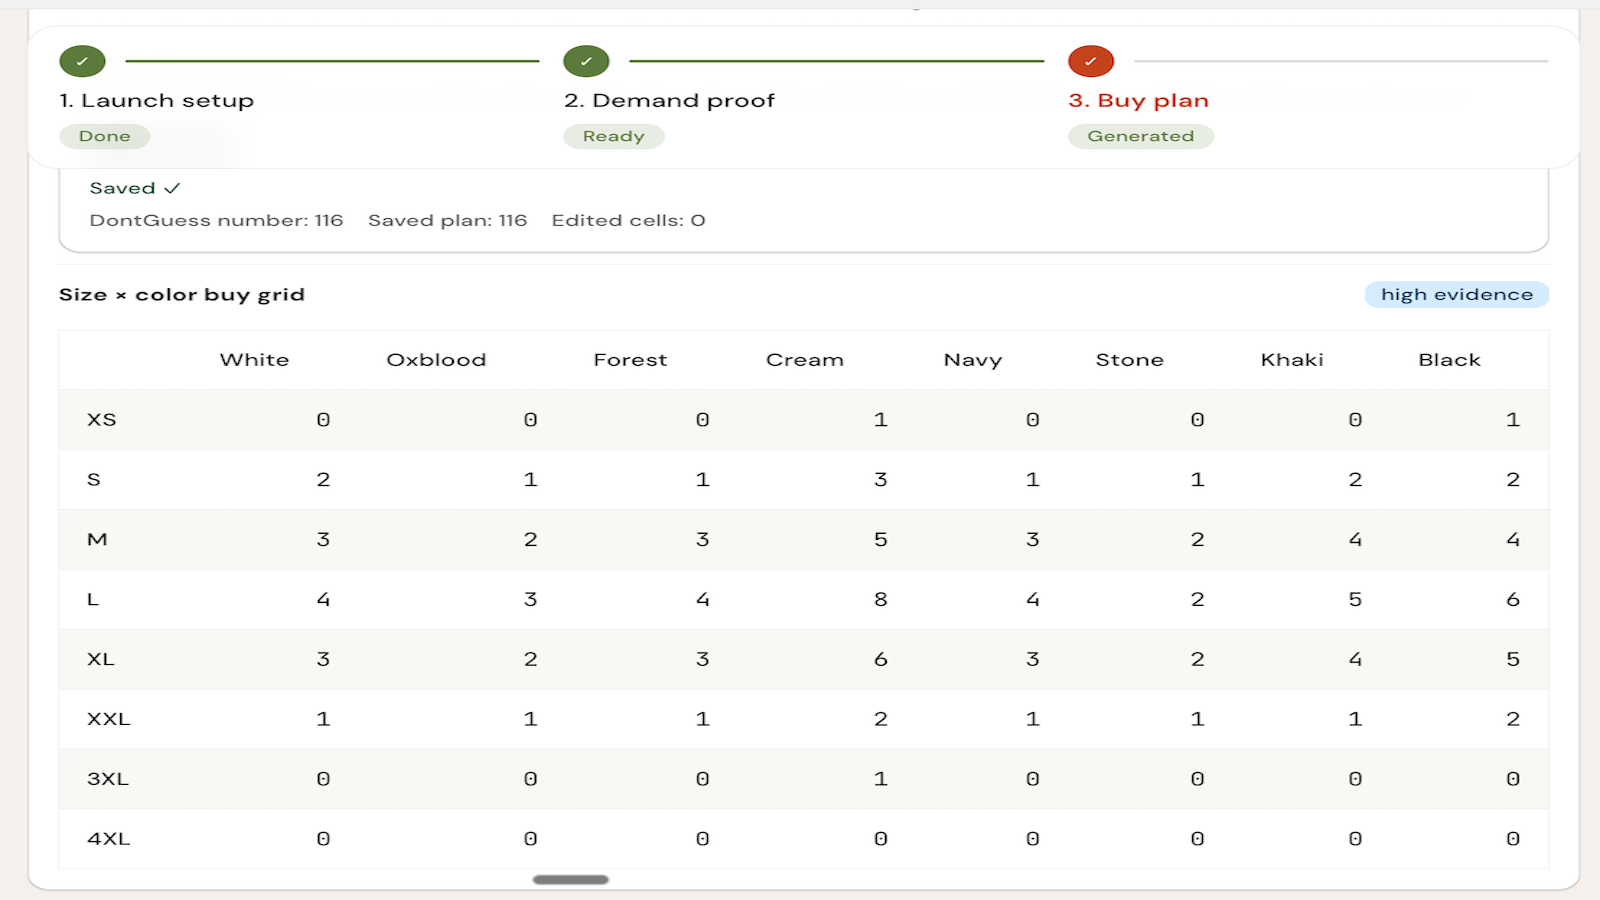
Task: Click the Ready status badge
Action: pos(614,136)
